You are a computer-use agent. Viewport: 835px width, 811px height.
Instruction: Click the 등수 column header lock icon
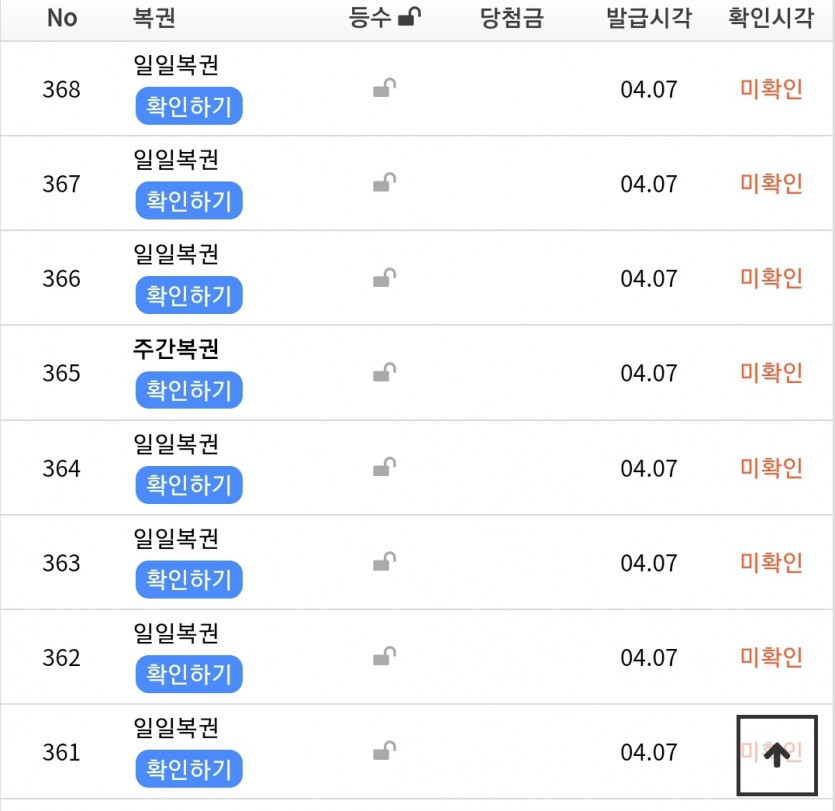pyautogui.click(x=409, y=17)
